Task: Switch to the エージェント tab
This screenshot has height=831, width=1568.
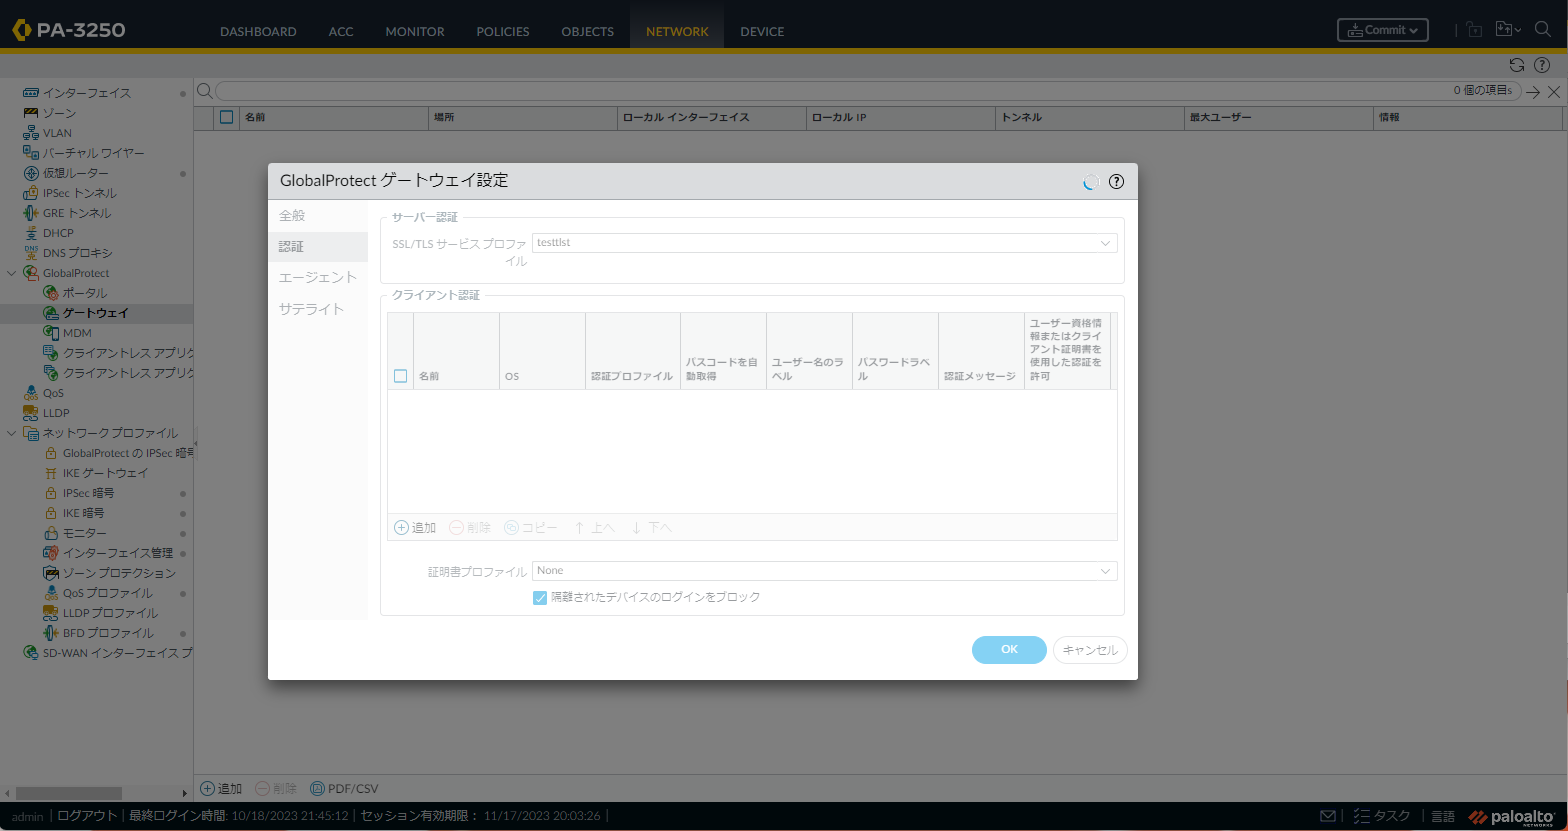Action: click(317, 277)
